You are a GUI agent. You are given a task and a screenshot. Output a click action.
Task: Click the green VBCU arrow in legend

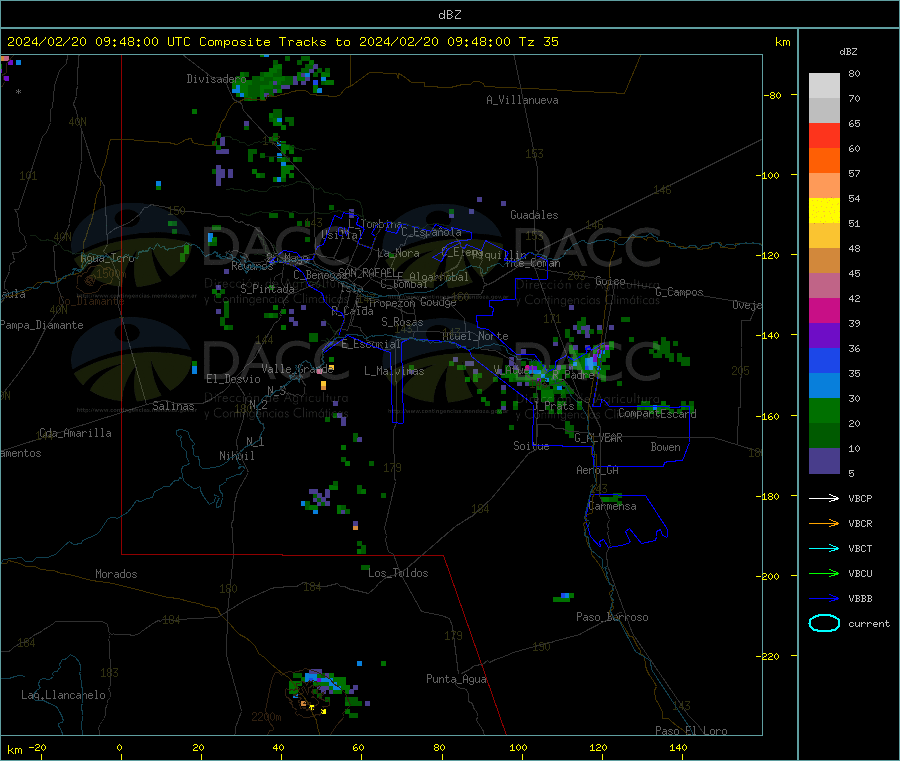coord(824,573)
